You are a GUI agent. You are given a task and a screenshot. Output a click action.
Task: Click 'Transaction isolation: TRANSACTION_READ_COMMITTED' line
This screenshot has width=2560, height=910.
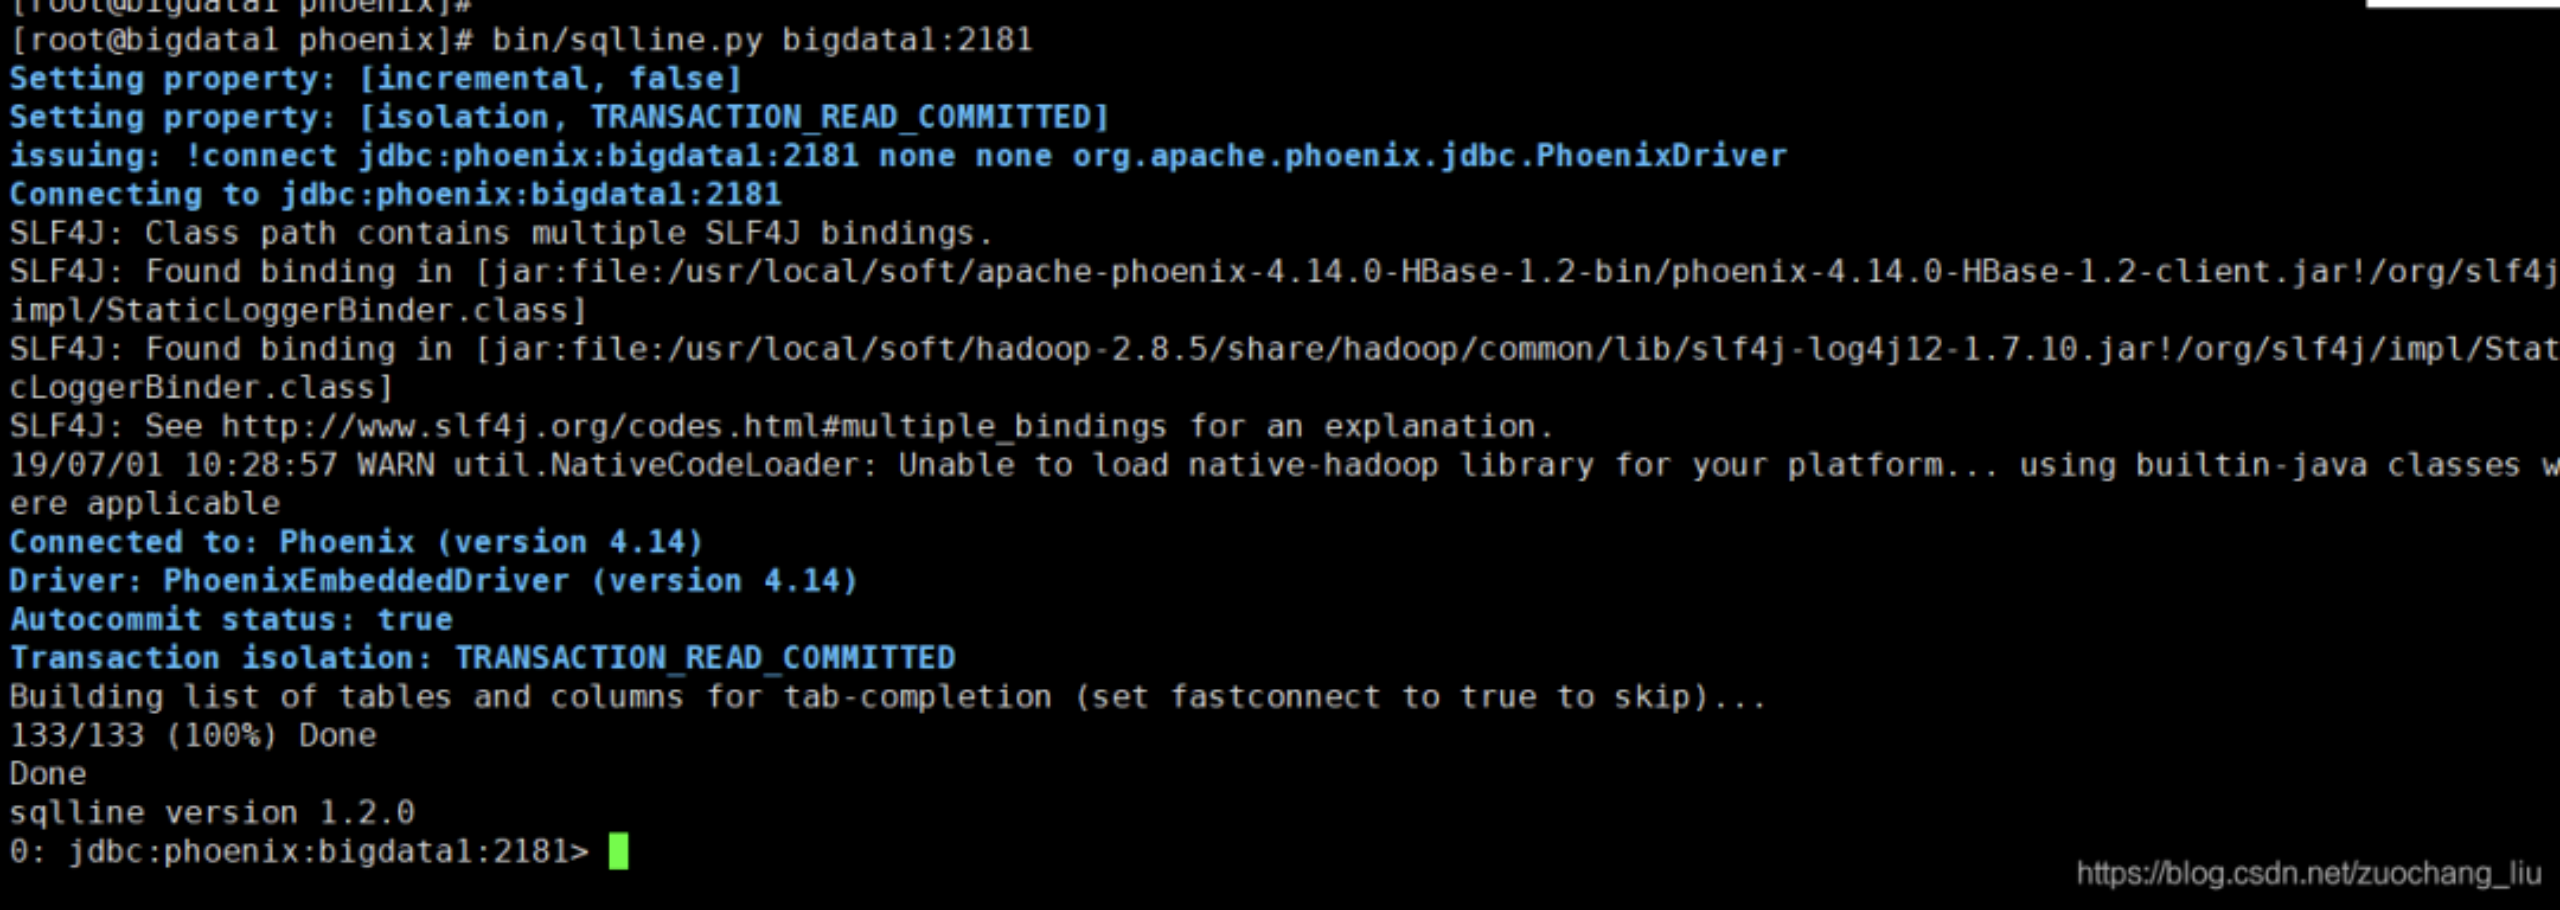coord(483,658)
